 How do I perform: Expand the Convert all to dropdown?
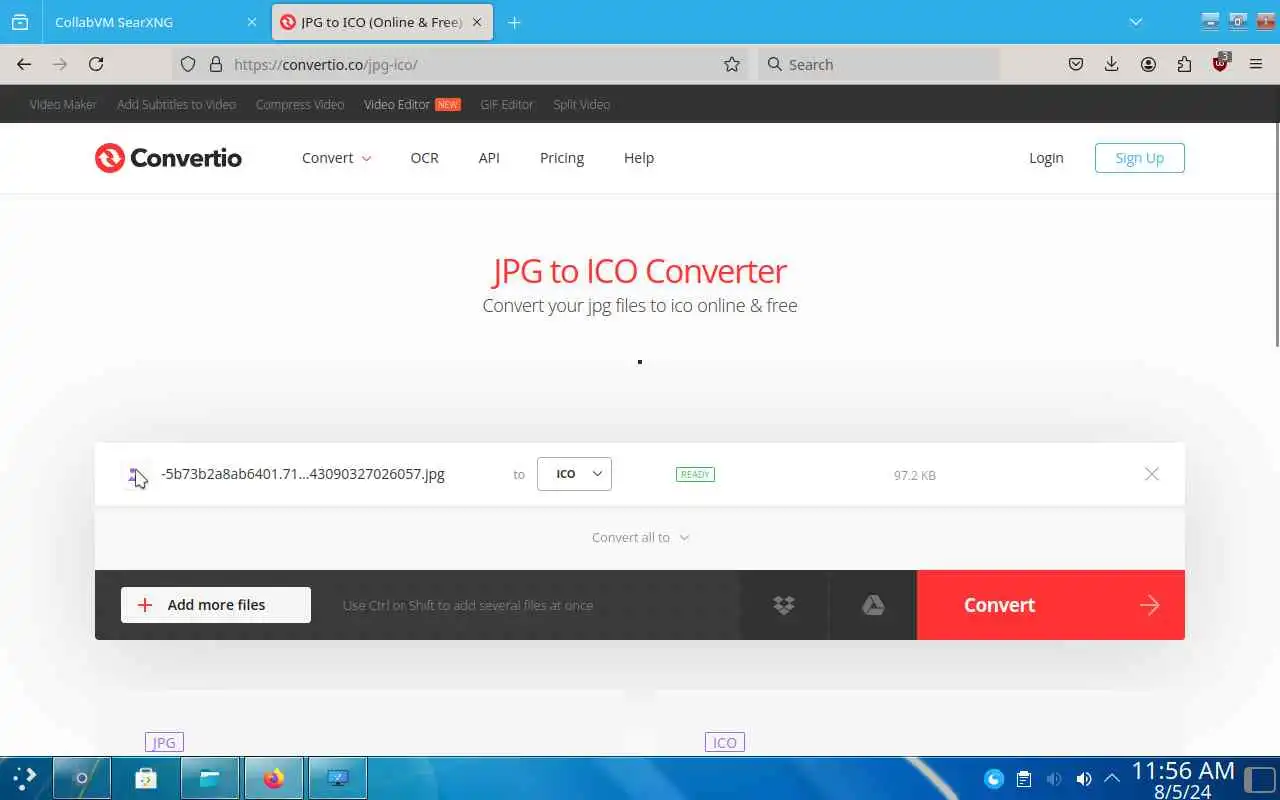point(640,537)
